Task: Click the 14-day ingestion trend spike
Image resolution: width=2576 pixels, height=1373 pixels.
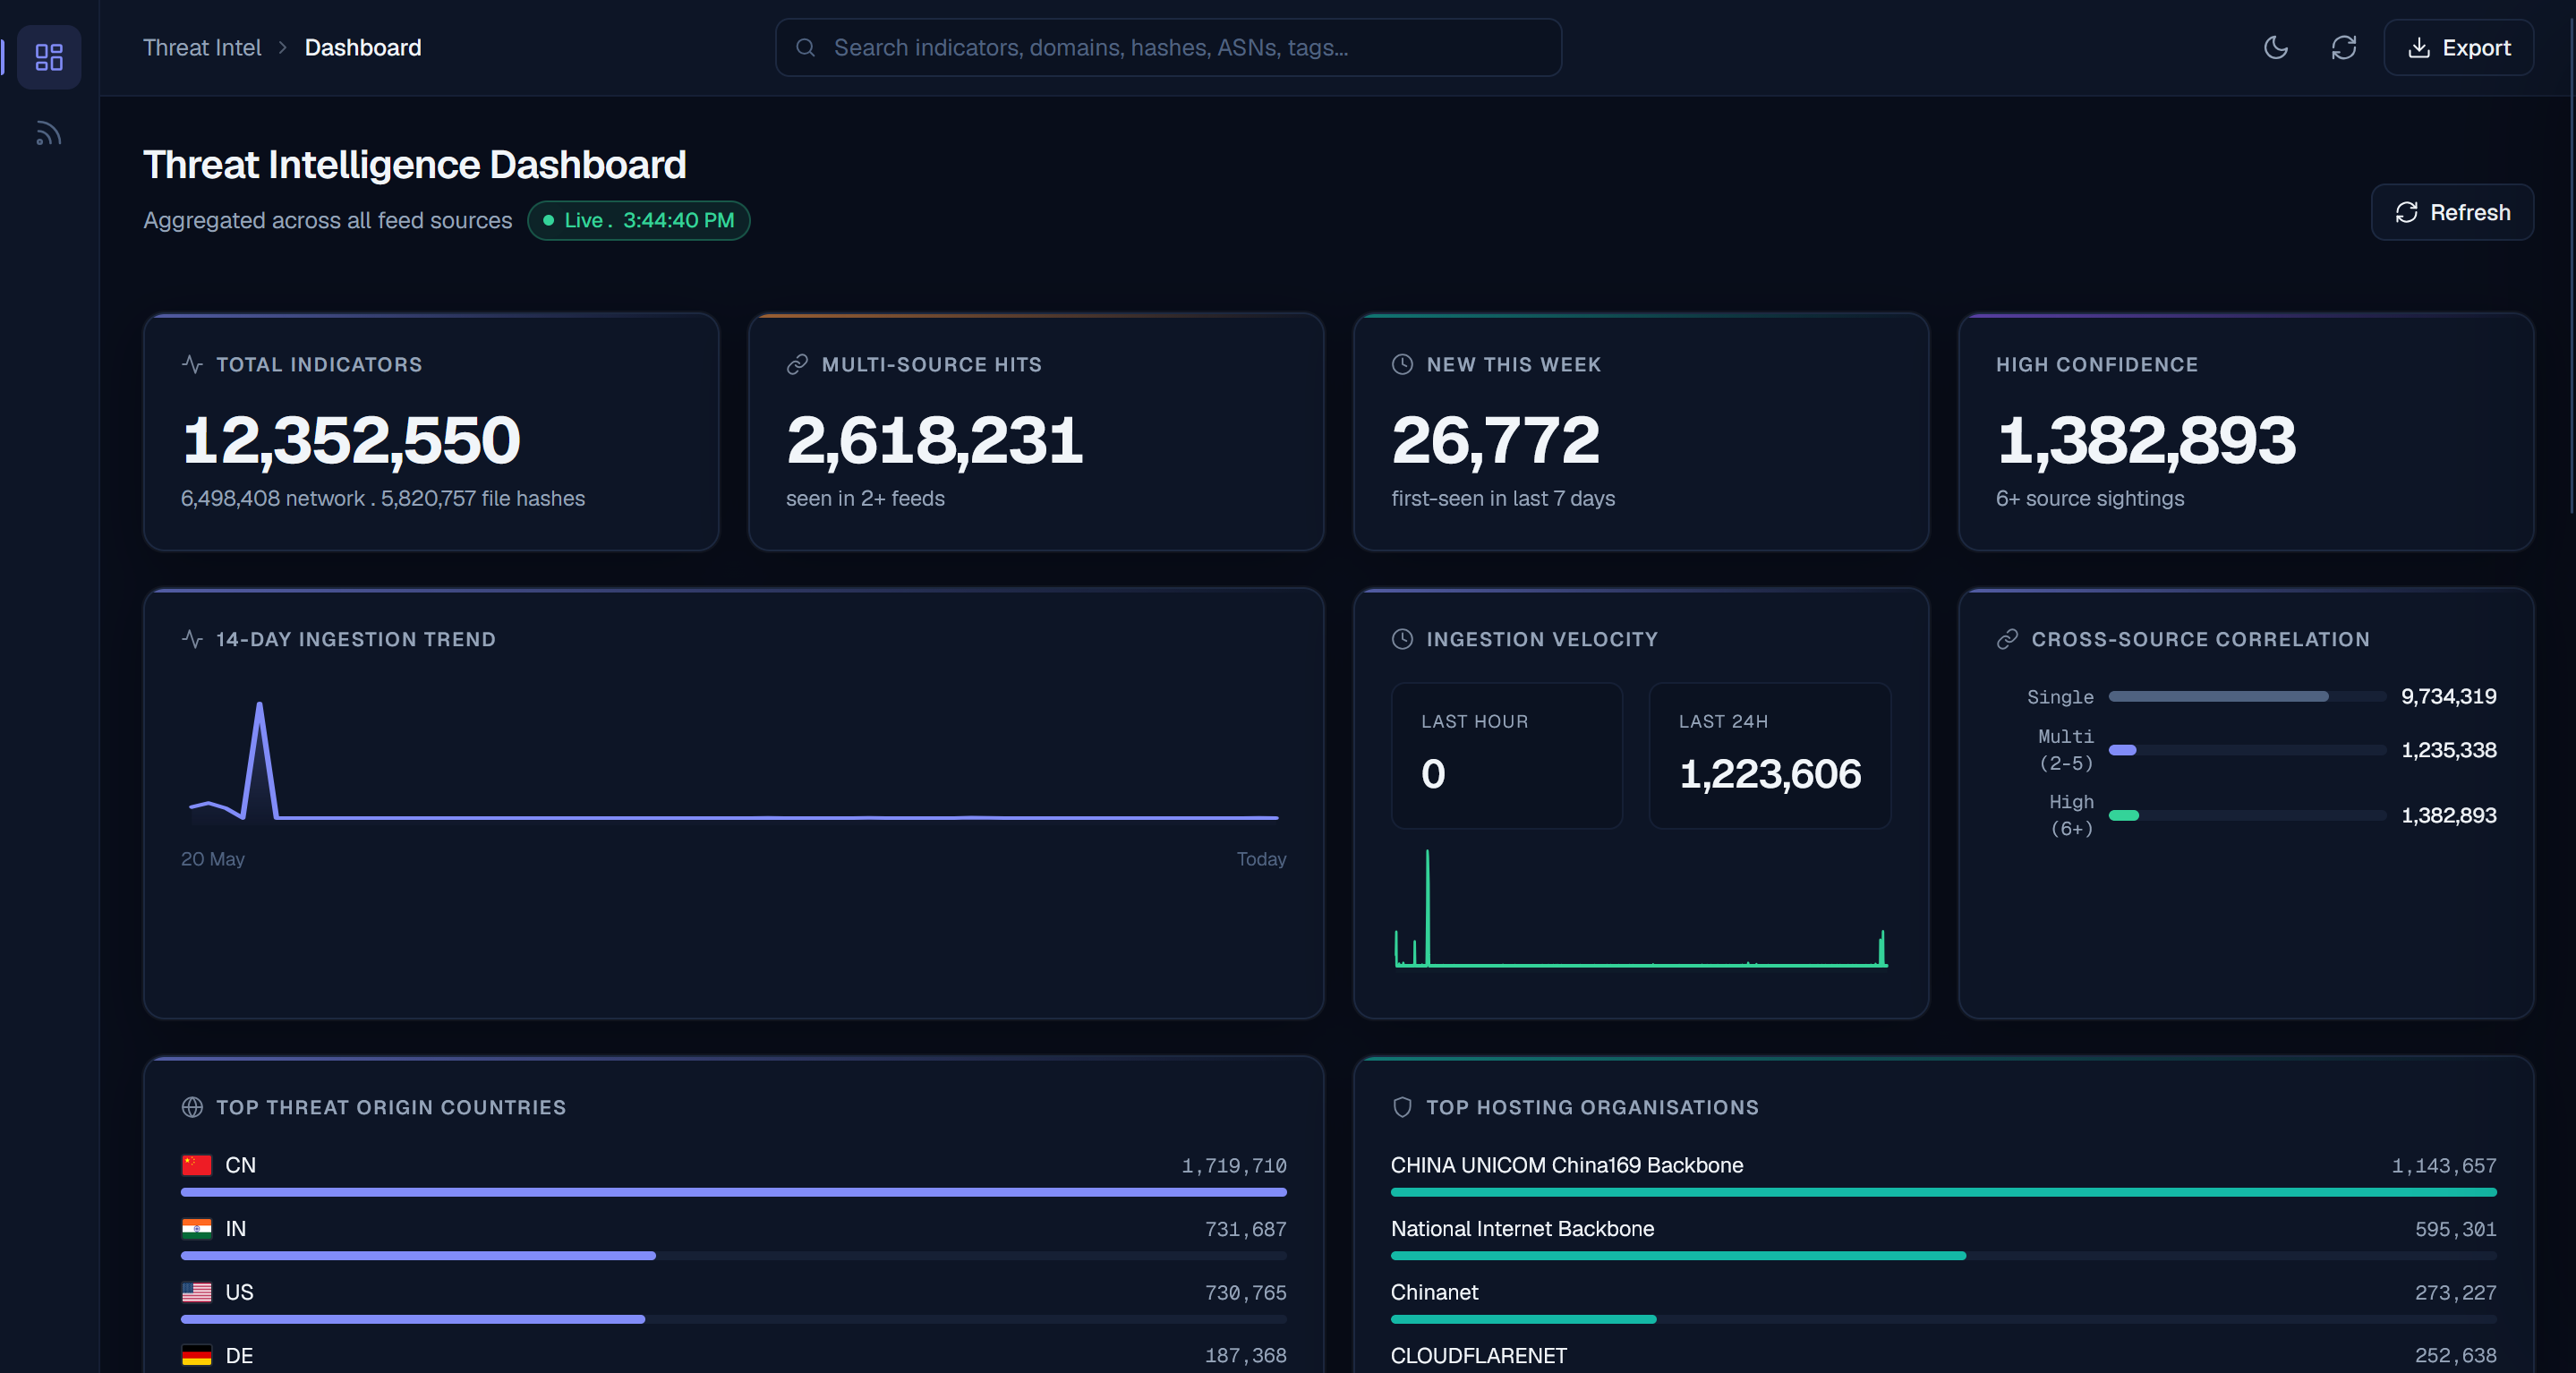Action: click(x=260, y=760)
